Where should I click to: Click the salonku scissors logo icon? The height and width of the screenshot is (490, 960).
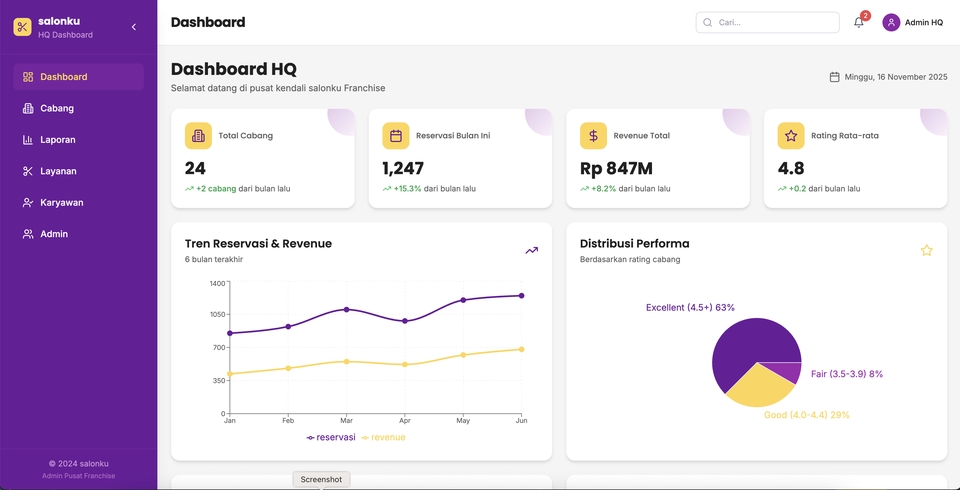22,27
